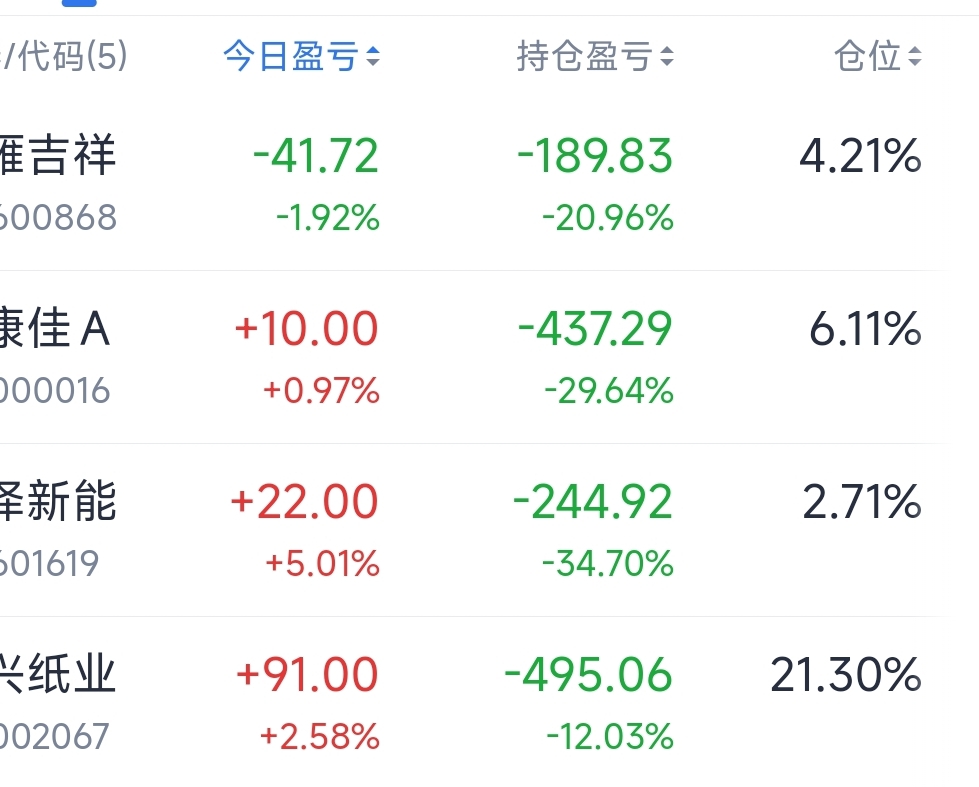Screen dimensions: 979x787
Task: Sort by 仓位 column header
Action: (868, 57)
